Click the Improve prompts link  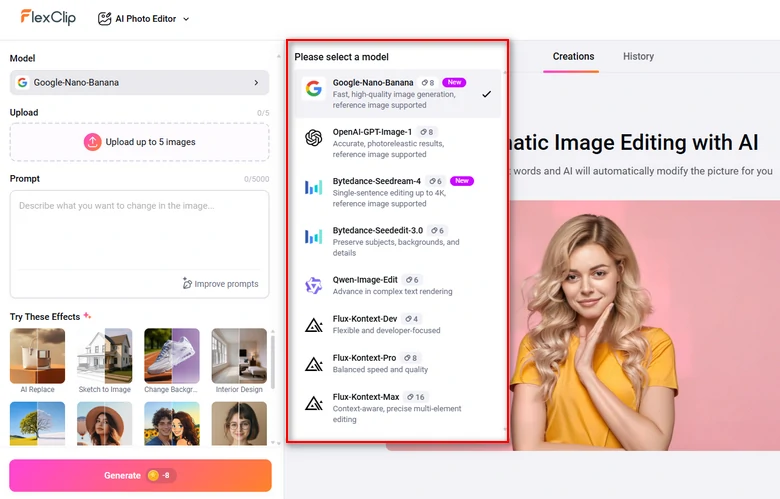pos(220,284)
